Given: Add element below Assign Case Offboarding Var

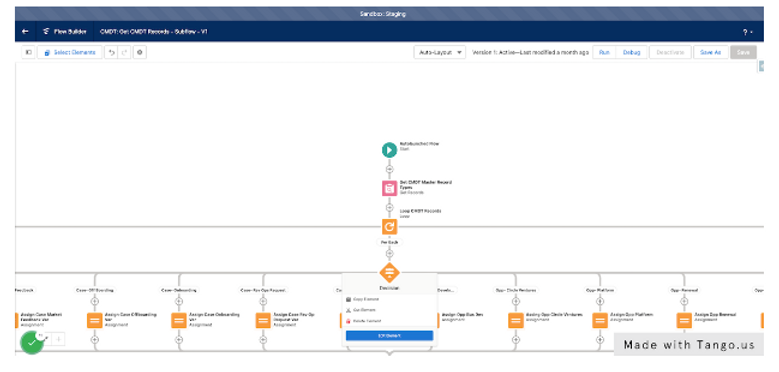Looking at the screenshot, I should pos(94,340).
